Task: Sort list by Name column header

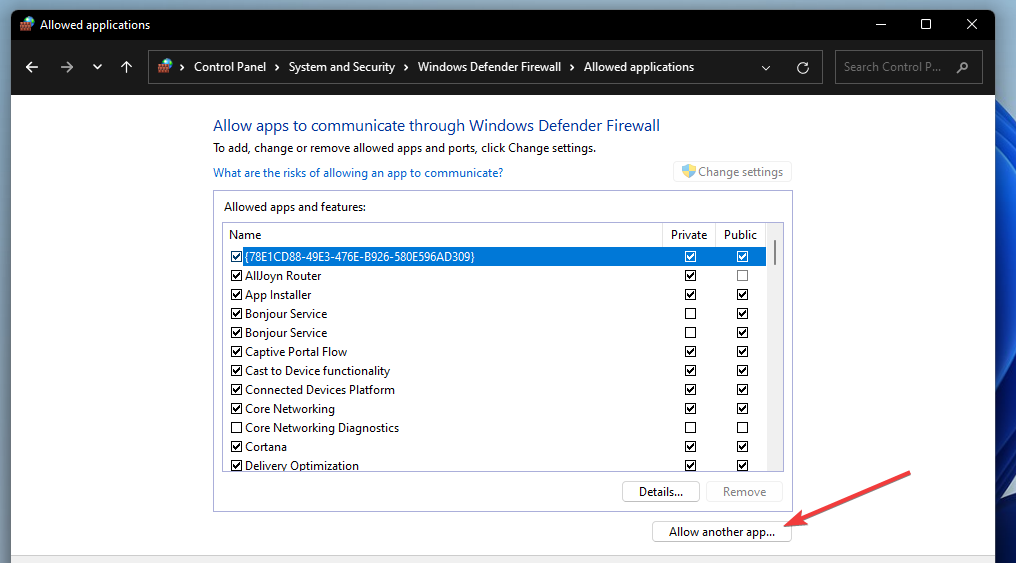Action: coord(443,235)
